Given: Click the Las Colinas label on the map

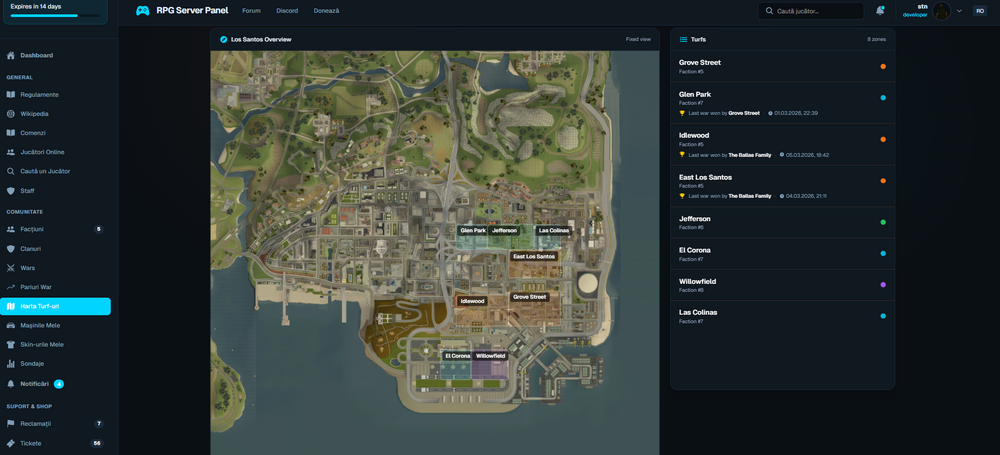Looking at the screenshot, I should pos(553,230).
